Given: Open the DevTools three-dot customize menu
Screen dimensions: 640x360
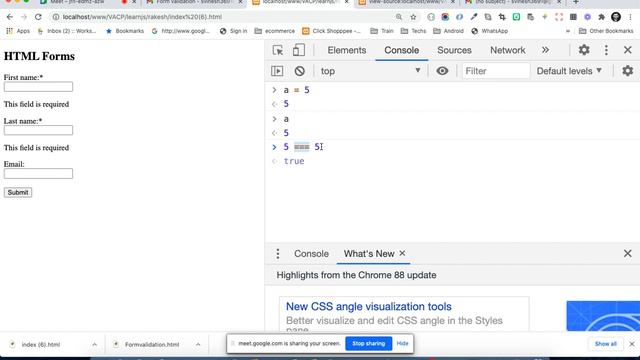Looking at the screenshot, I should pyautogui.click(x=606, y=50).
